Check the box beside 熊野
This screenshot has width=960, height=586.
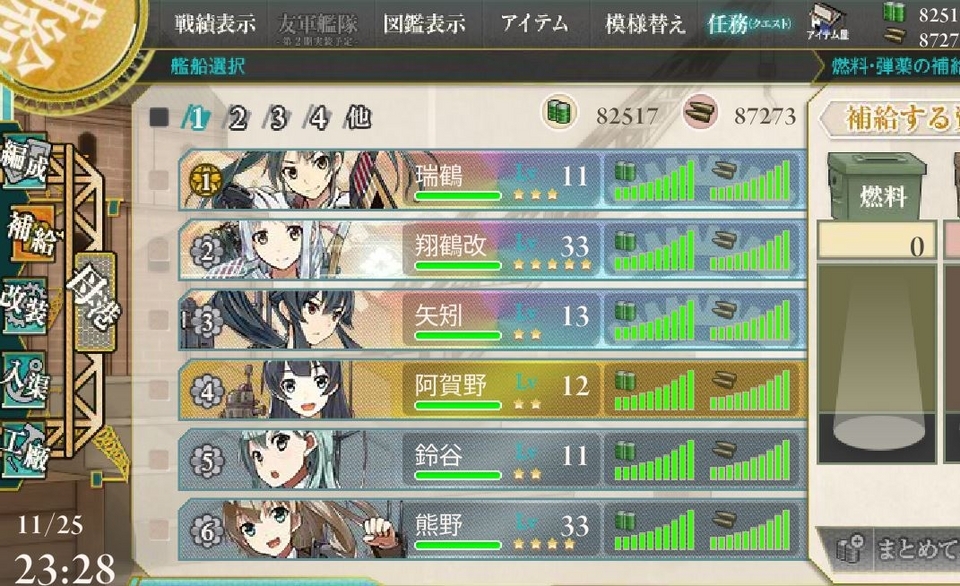pos(159,529)
